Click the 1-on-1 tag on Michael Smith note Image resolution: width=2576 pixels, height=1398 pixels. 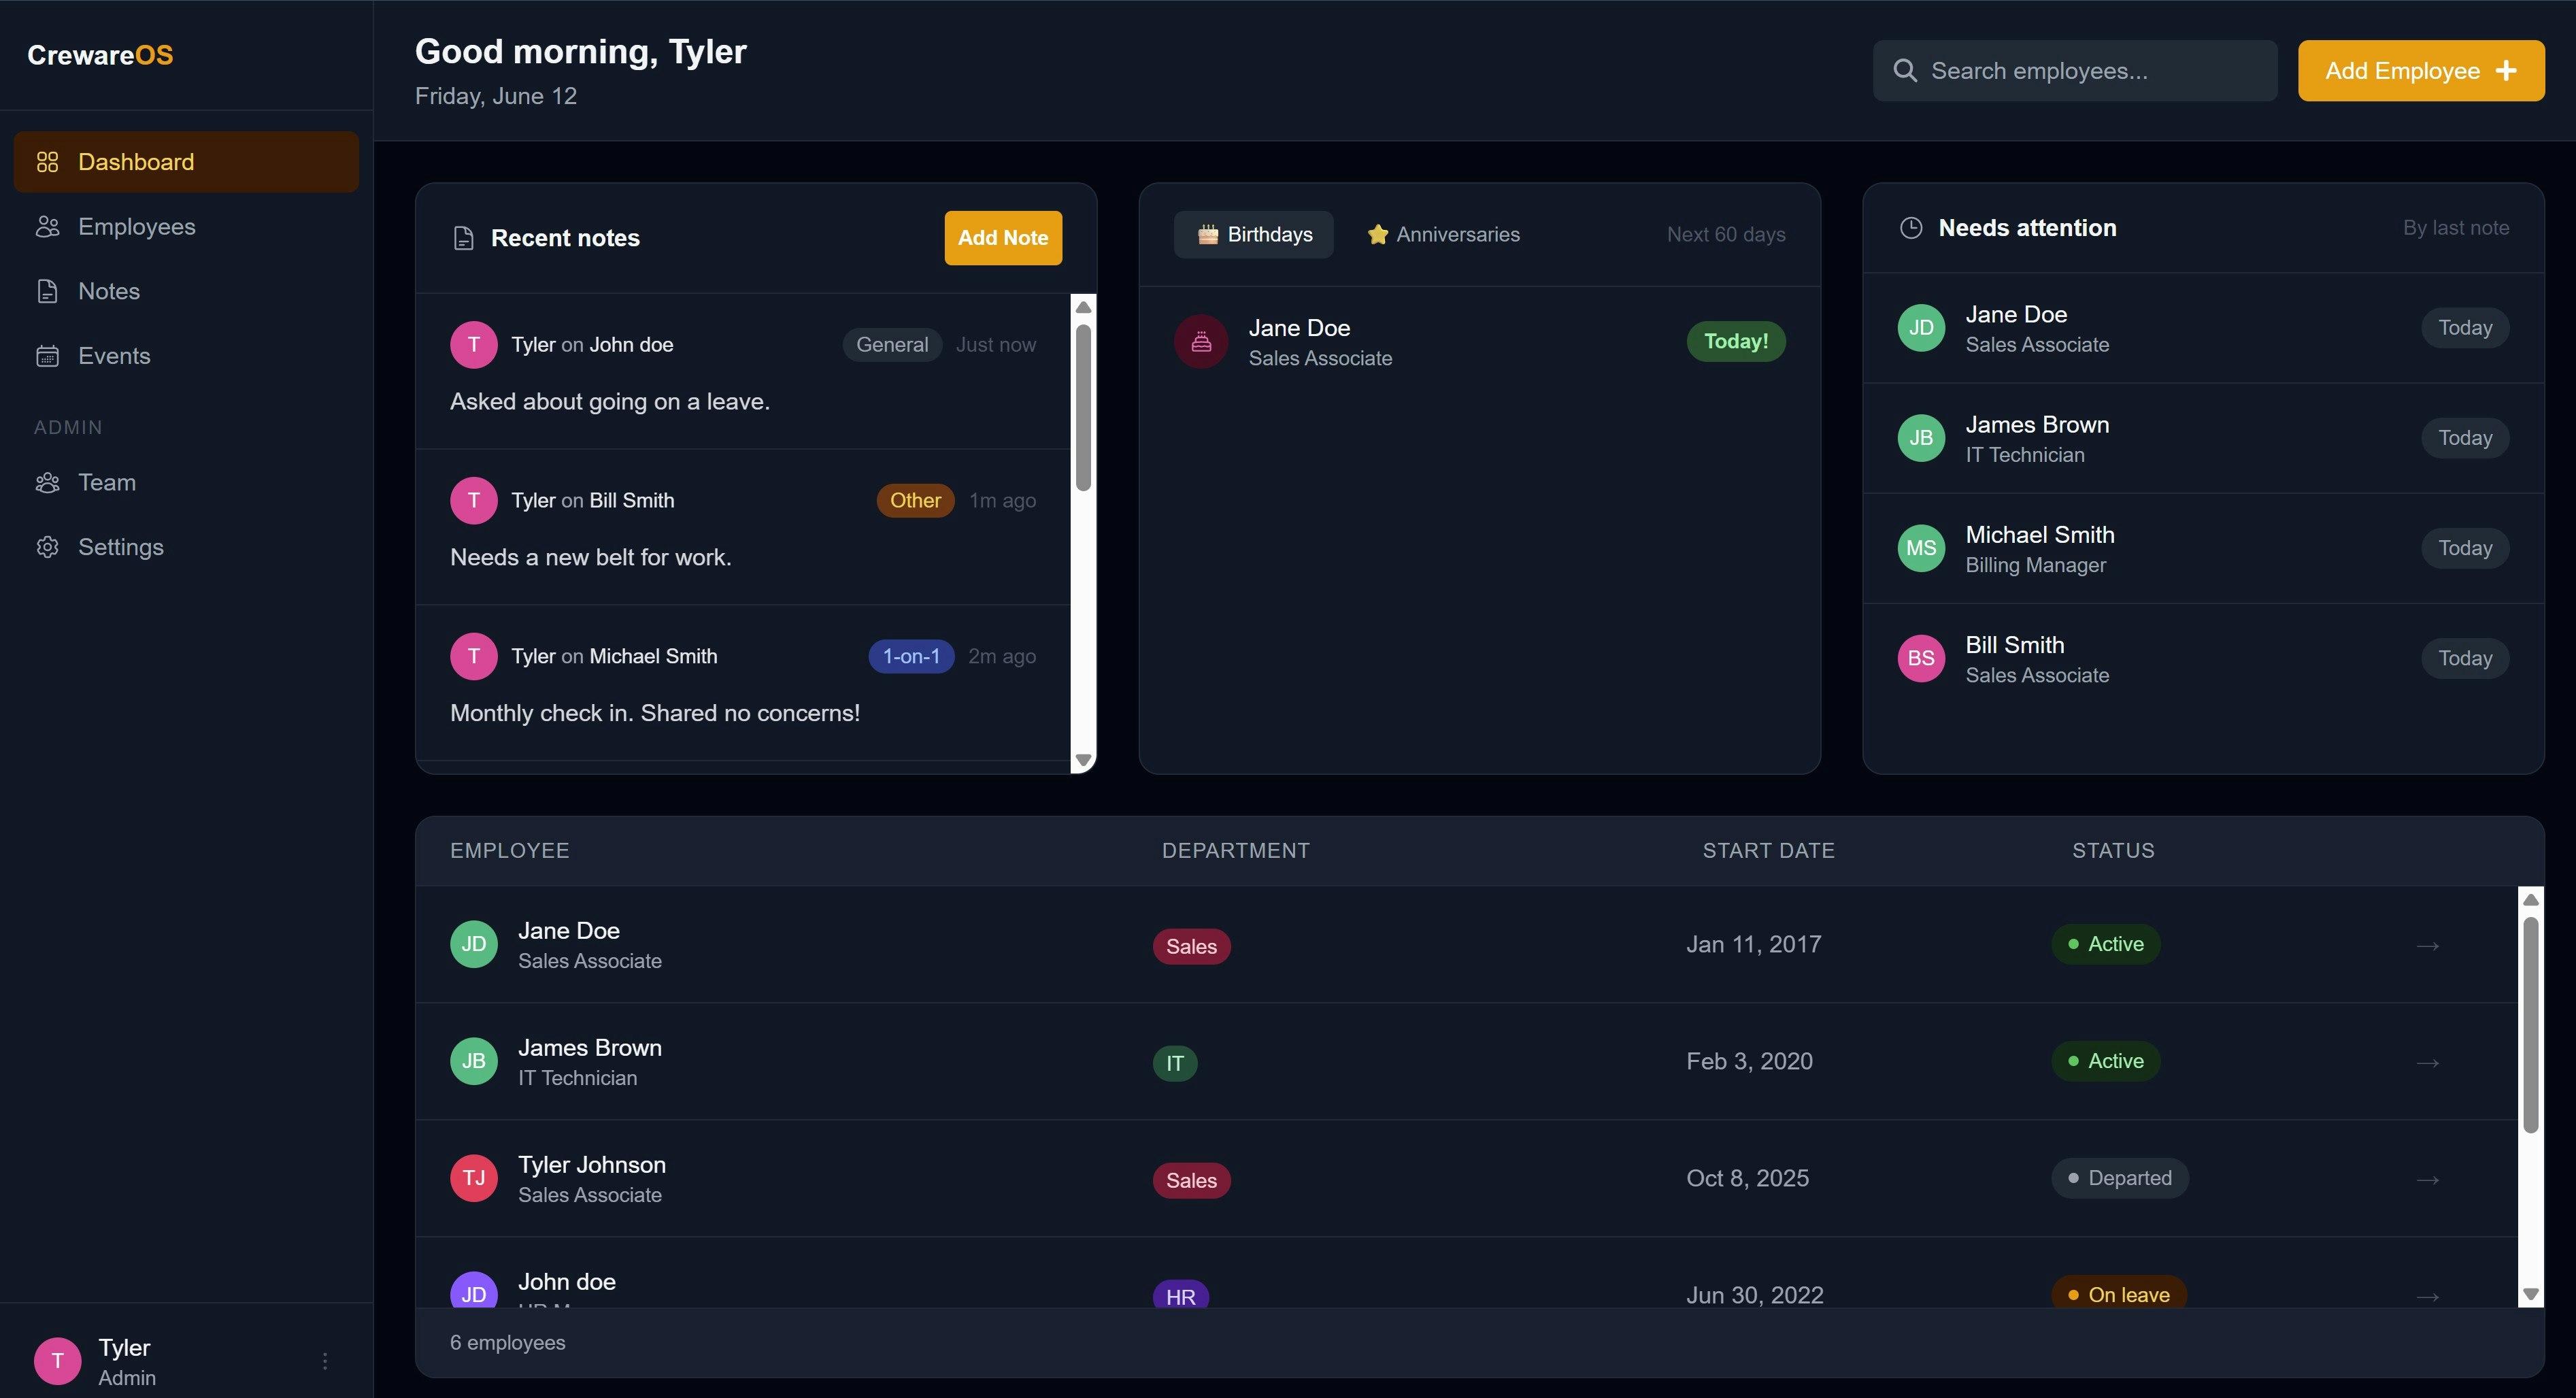(911, 657)
